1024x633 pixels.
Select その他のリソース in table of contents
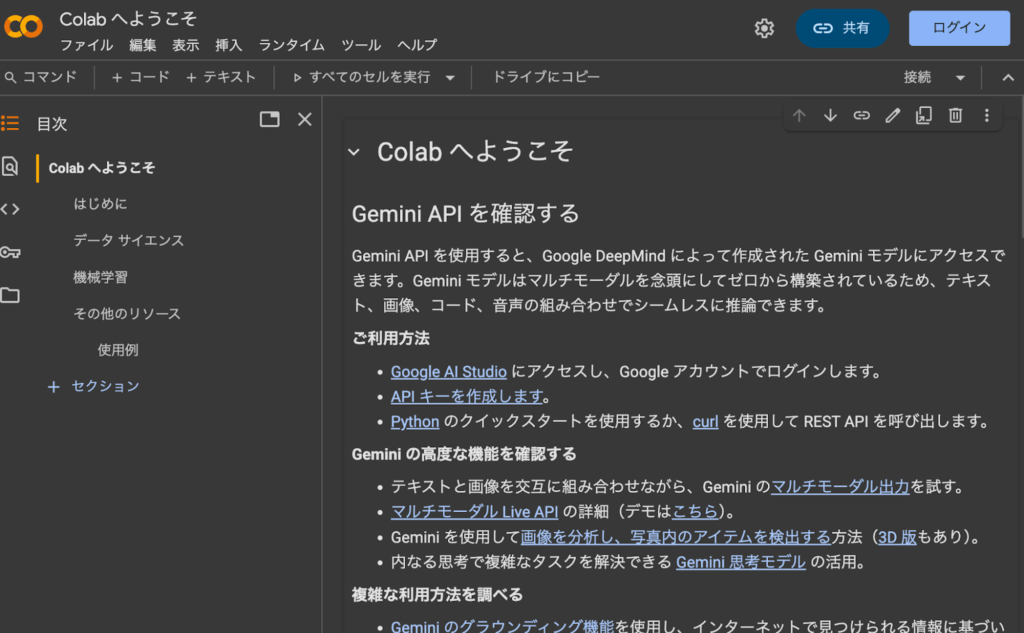tap(127, 314)
